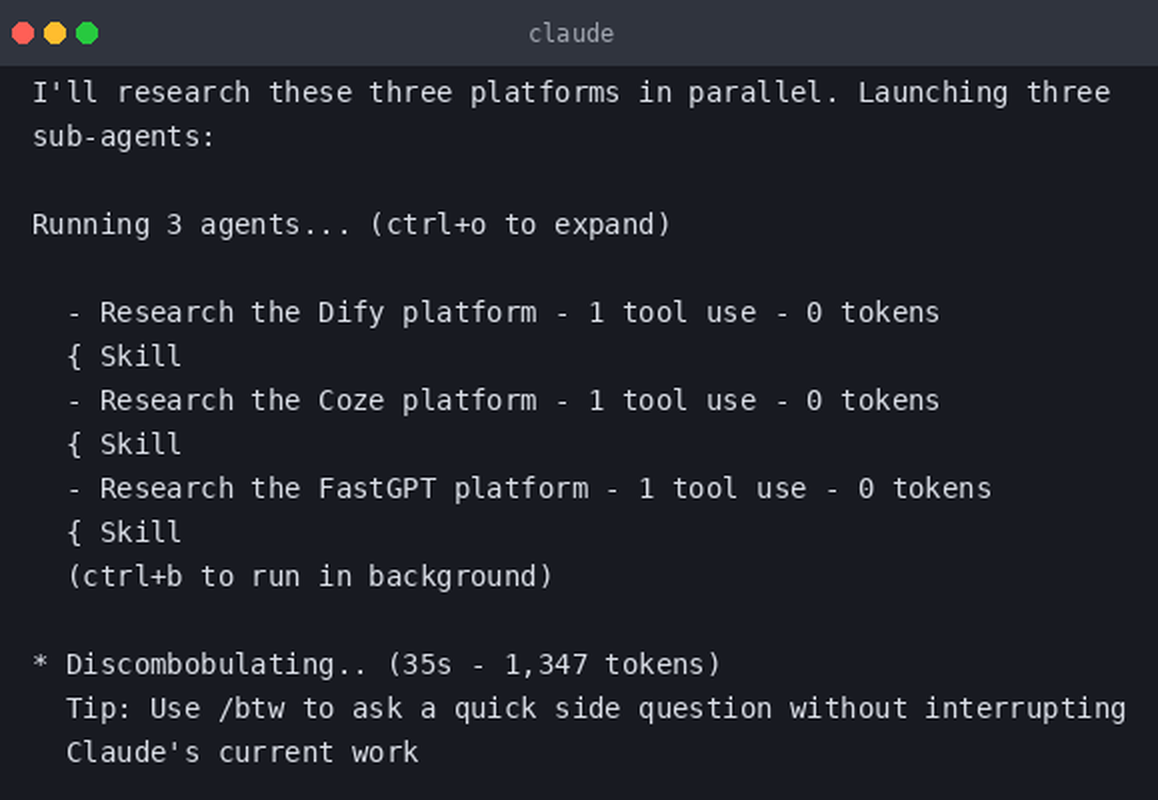Click the asterisk spinner beside Discombobulating
This screenshot has height=800, width=1158.
(40, 662)
